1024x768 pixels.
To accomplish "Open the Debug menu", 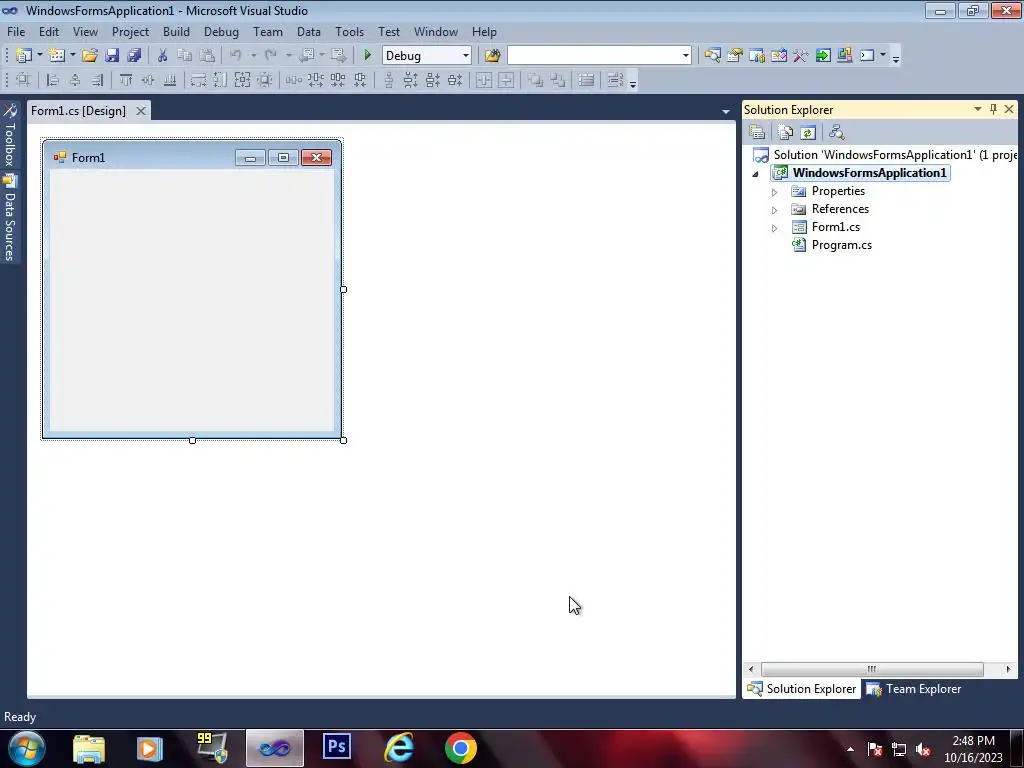I will click(221, 31).
